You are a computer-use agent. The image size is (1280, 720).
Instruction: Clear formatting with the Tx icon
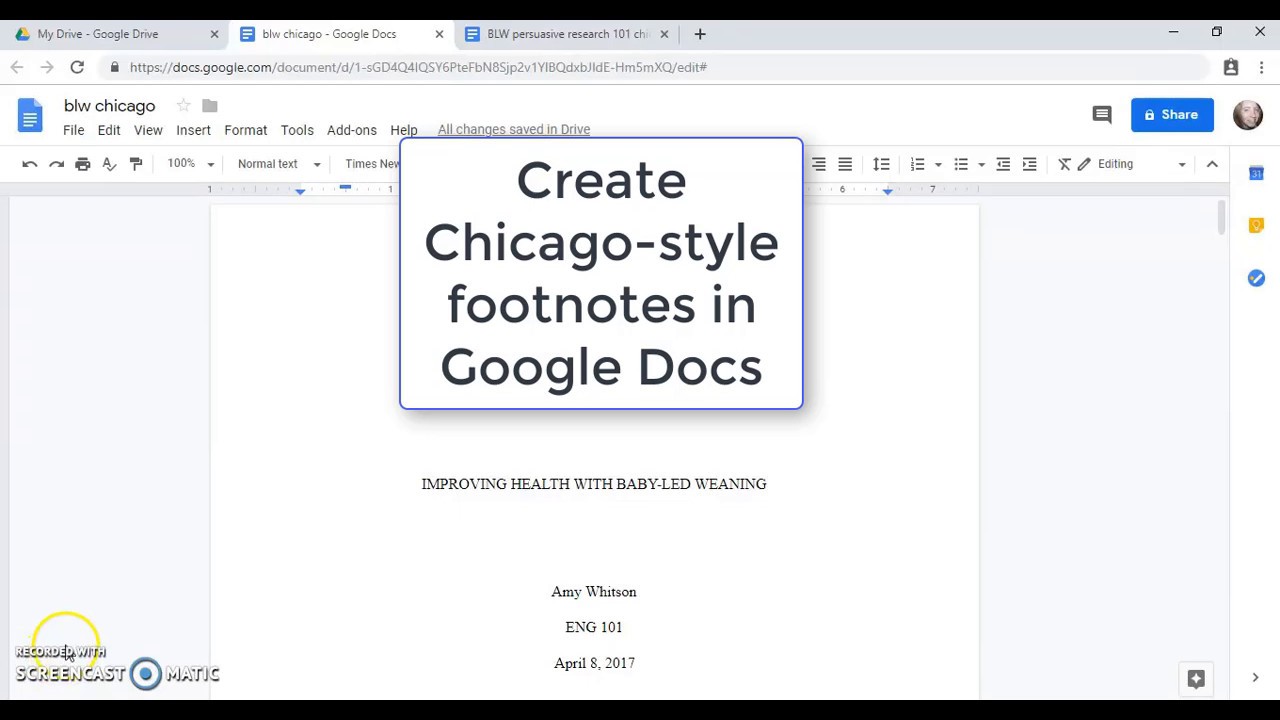point(1064,164)
